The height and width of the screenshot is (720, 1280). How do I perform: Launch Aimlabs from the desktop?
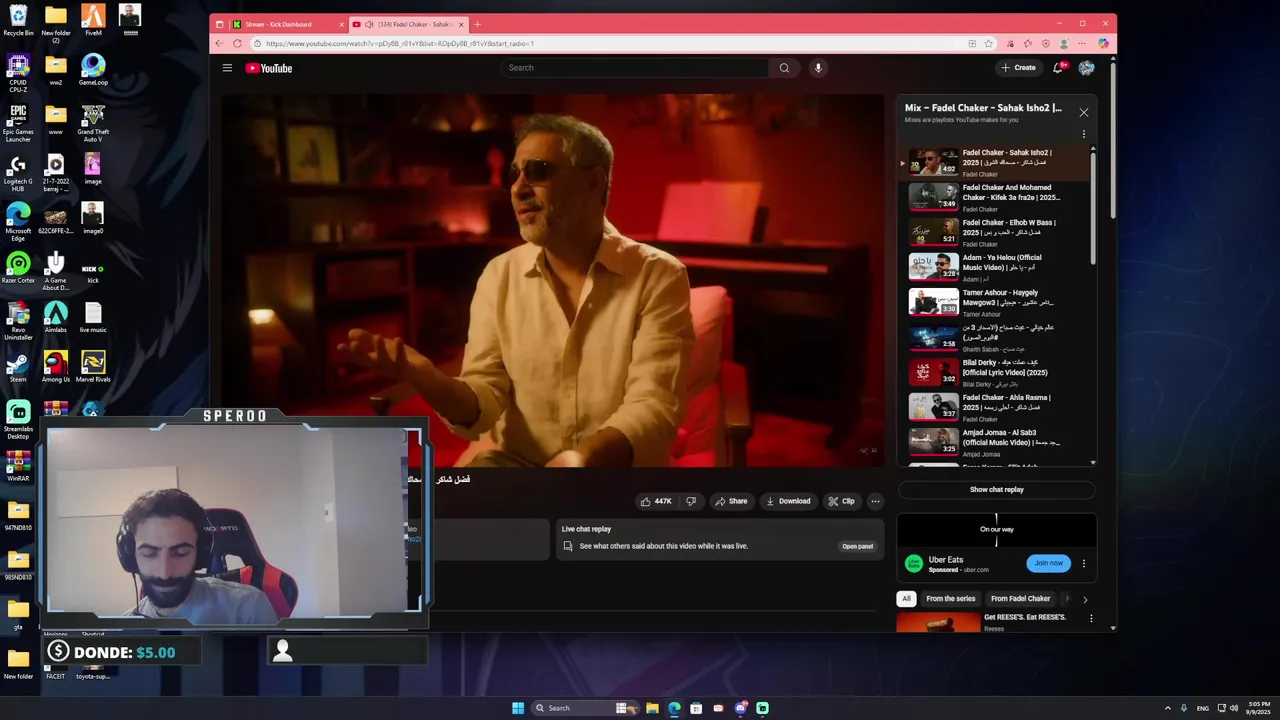point(56,317)
